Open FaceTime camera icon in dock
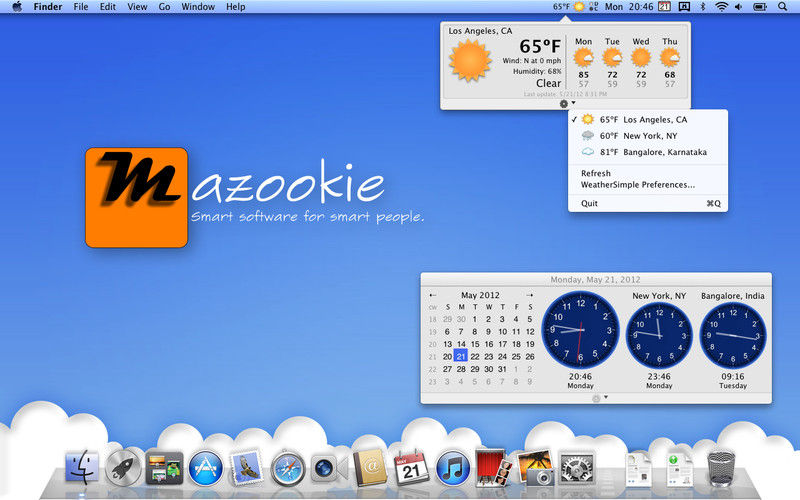Viewport: 800px width, 500px height. click(x=328, y=468)
